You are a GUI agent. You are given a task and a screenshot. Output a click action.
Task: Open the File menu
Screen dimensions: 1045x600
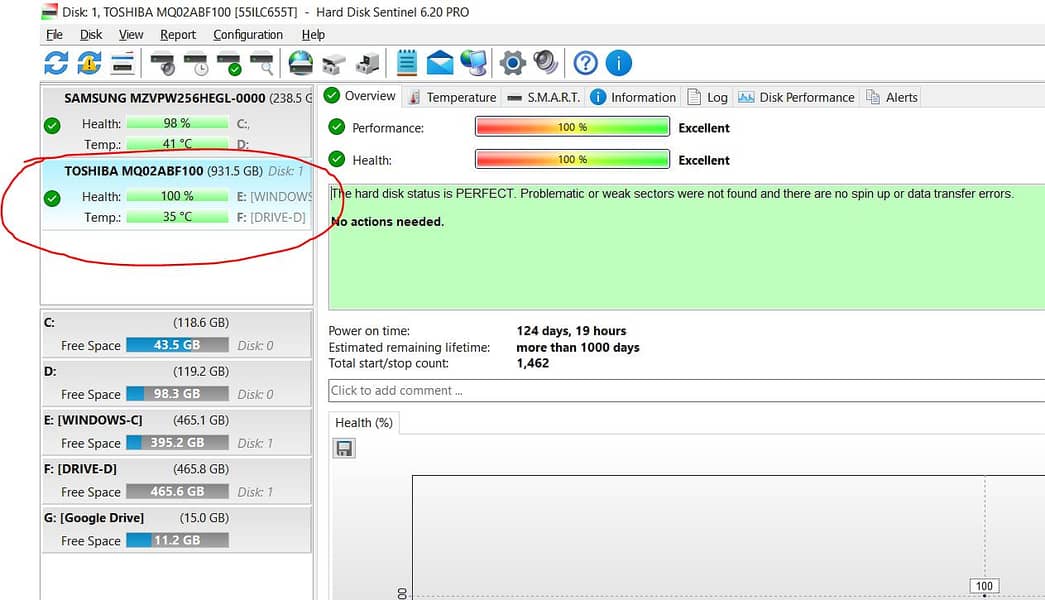(x=55, y=35)
